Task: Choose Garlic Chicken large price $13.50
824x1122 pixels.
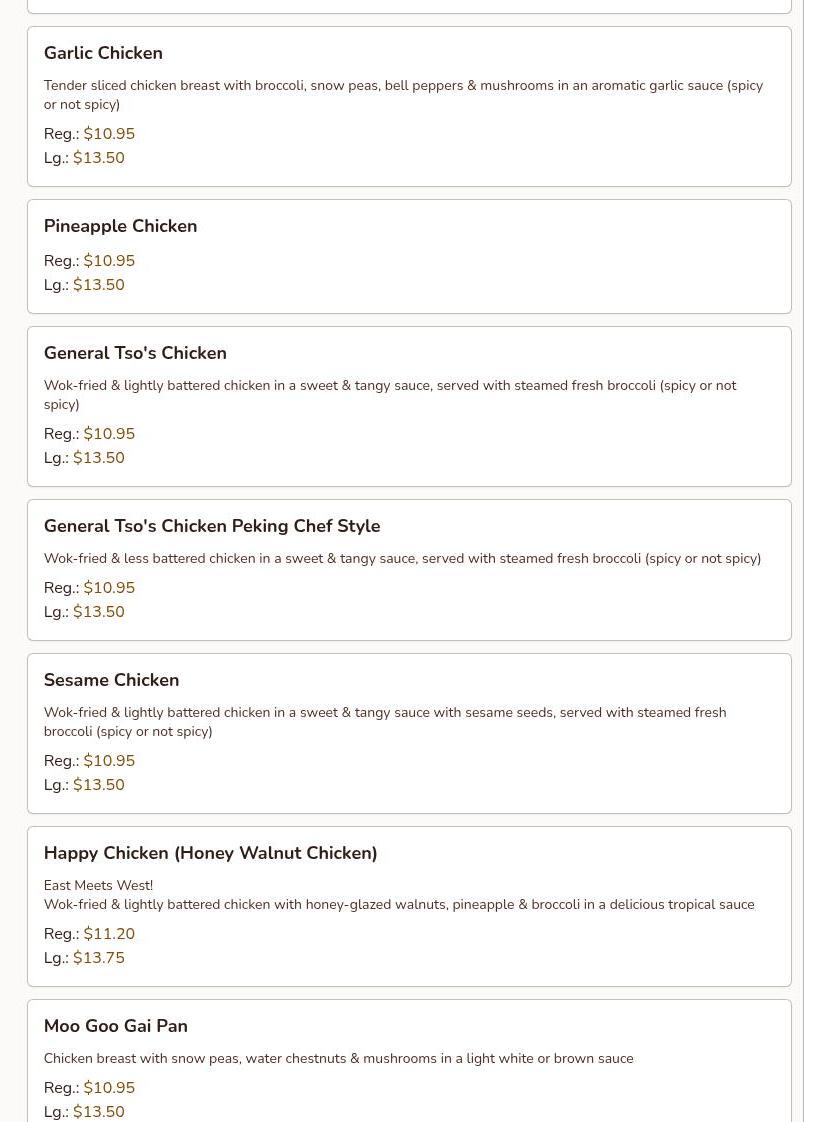Action: (99, 158)
